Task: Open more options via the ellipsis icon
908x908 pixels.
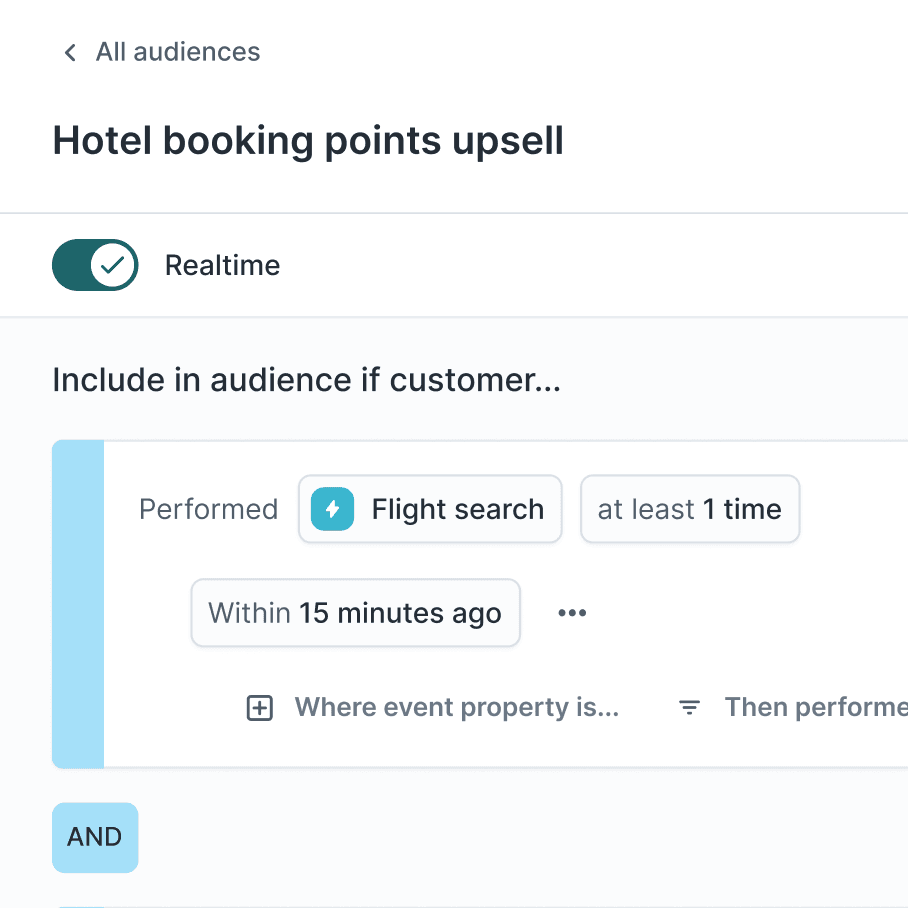Action: tap(572, 612)
